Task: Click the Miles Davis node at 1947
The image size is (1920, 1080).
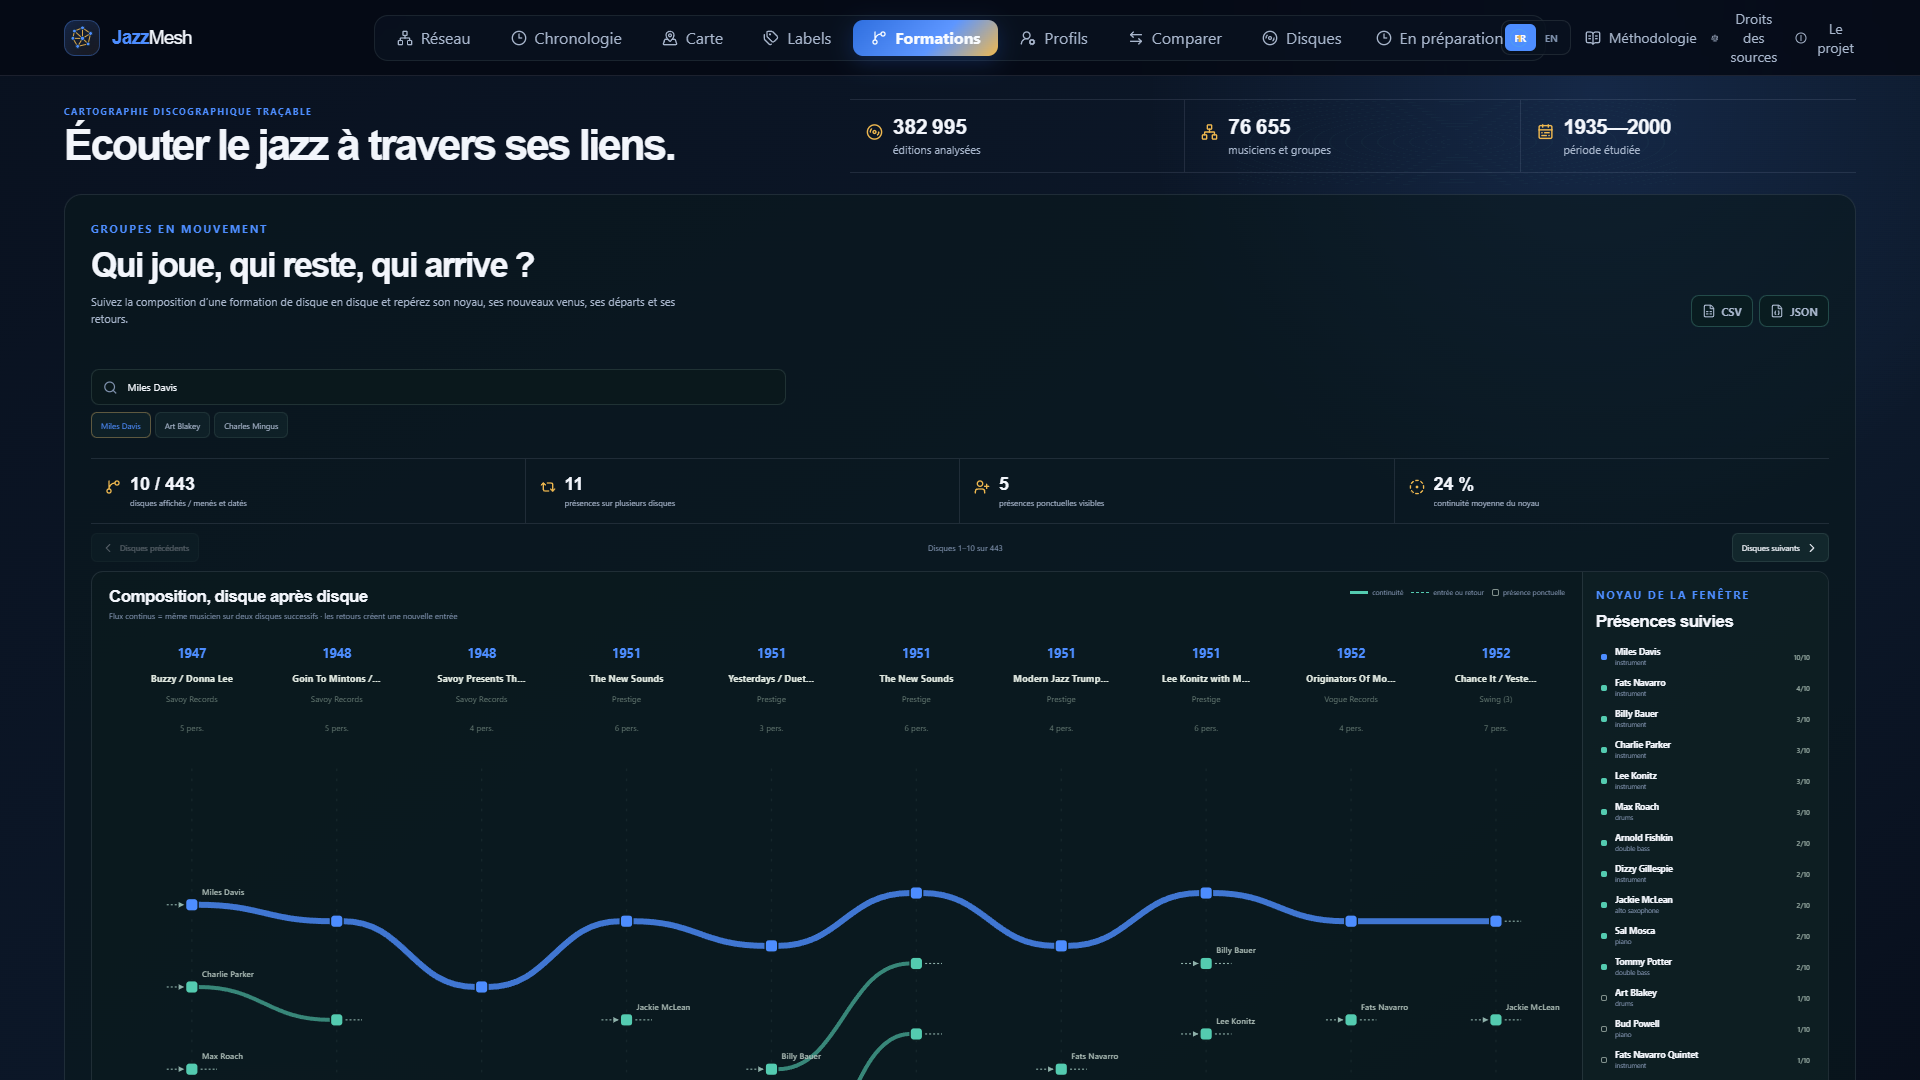Action: pyautogui.click(x=192, y=905)
